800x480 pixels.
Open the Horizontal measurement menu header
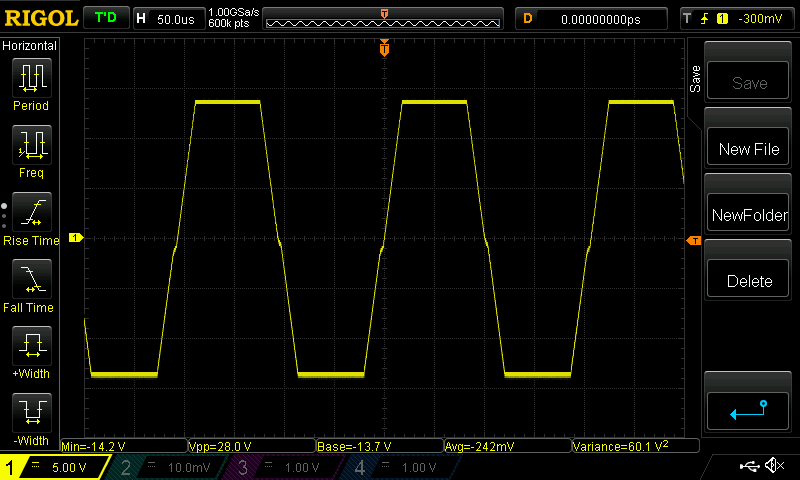pos(30,46)
